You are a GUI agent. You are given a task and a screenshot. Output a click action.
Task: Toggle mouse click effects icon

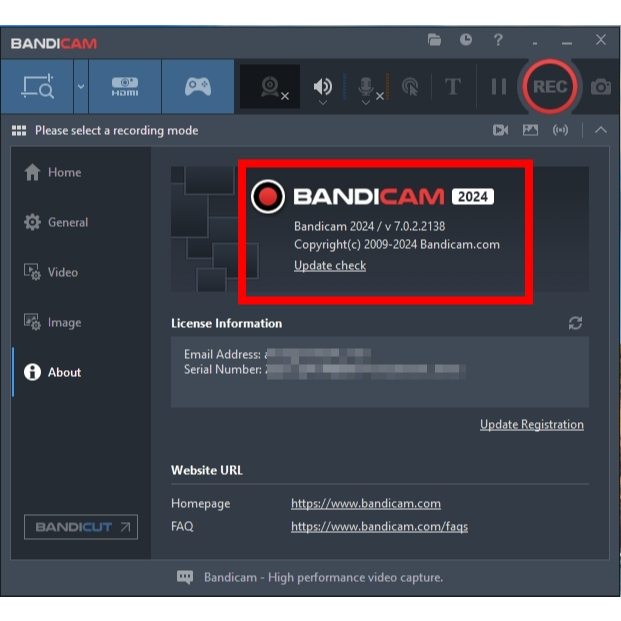410,86
